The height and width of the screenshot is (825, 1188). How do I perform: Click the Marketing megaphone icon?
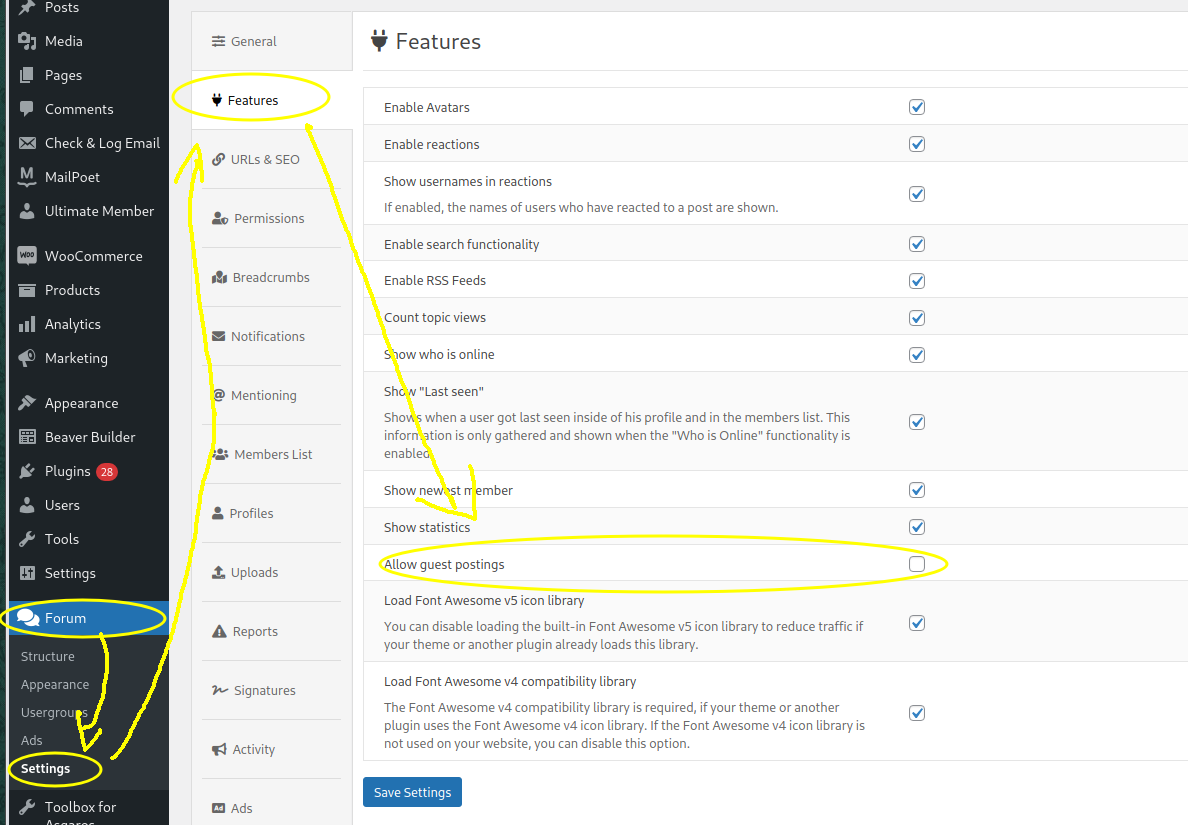27,358
